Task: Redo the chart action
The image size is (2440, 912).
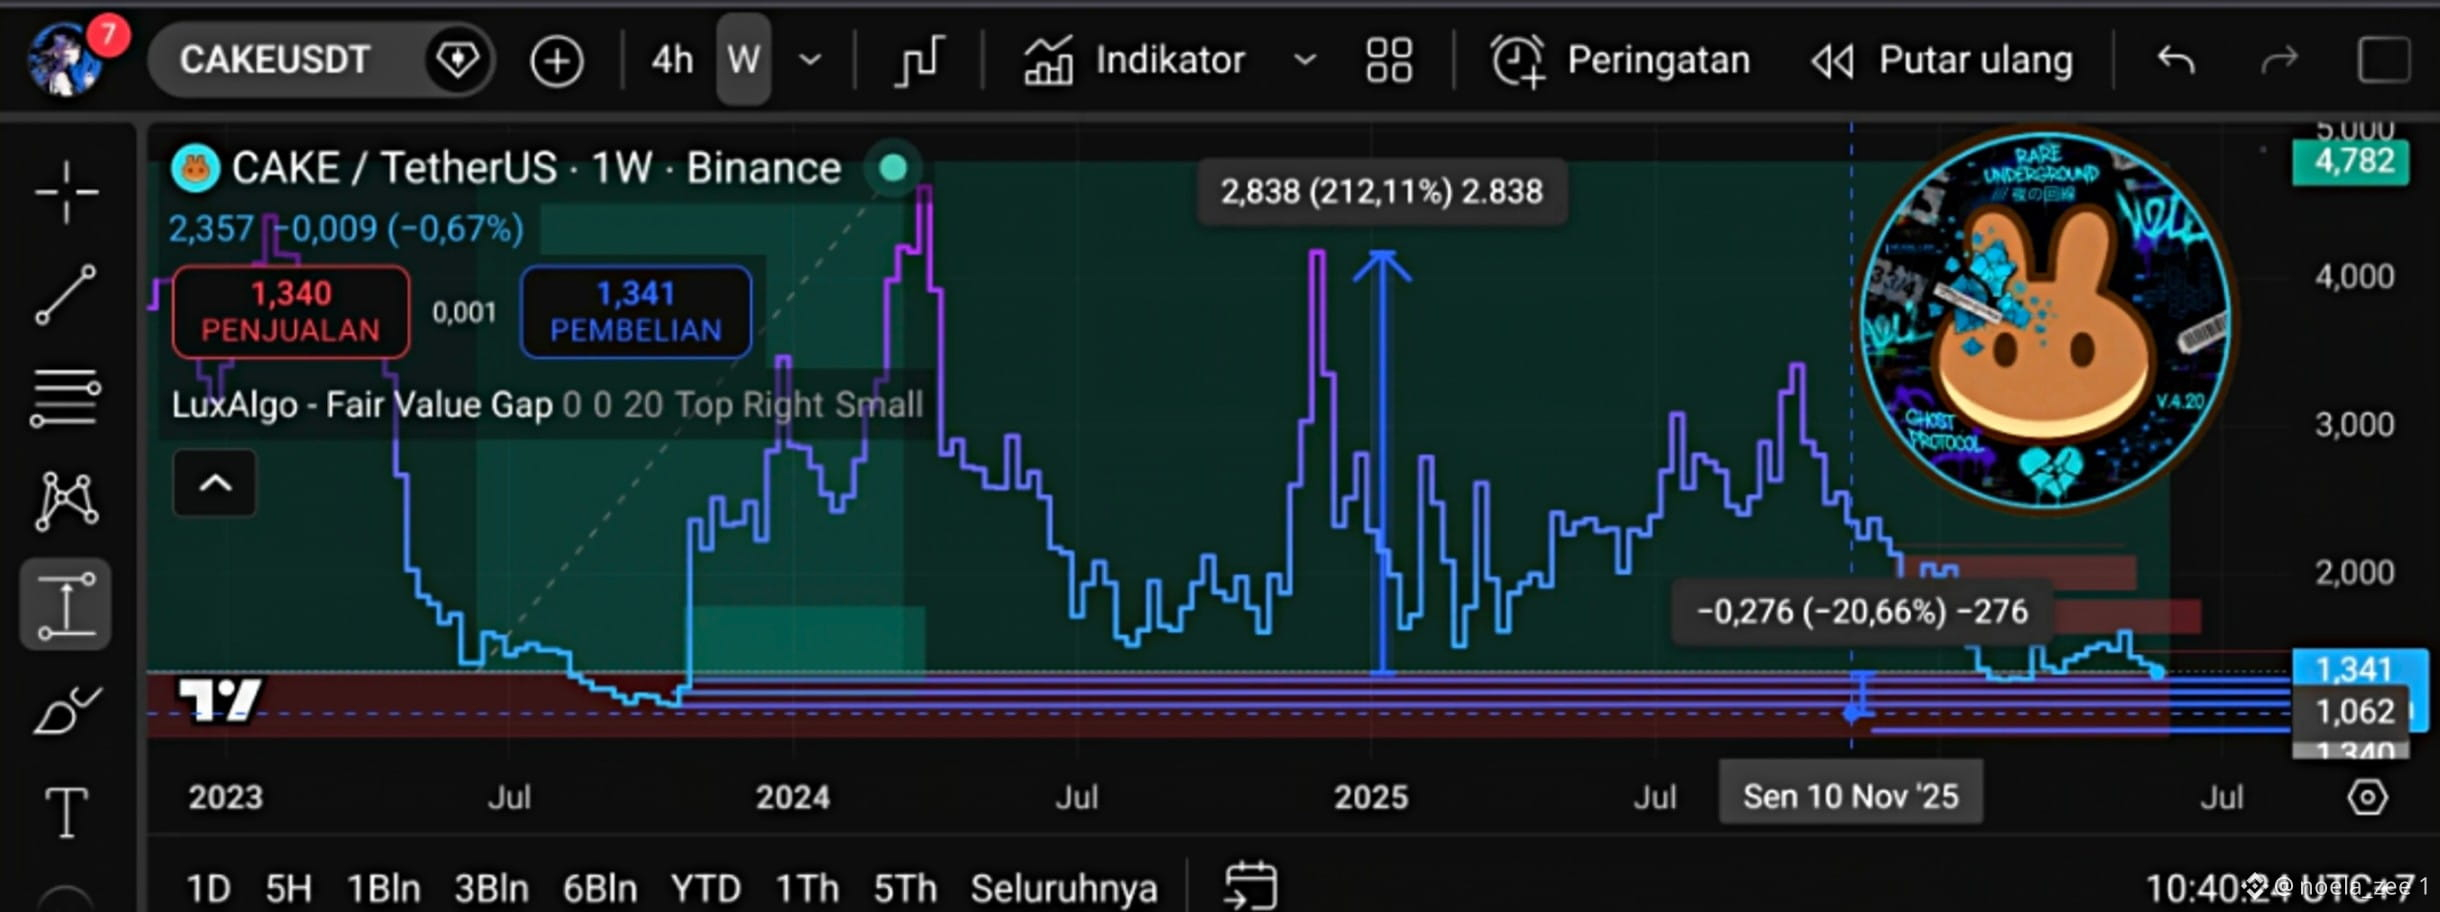Action: pos(2279,60)
